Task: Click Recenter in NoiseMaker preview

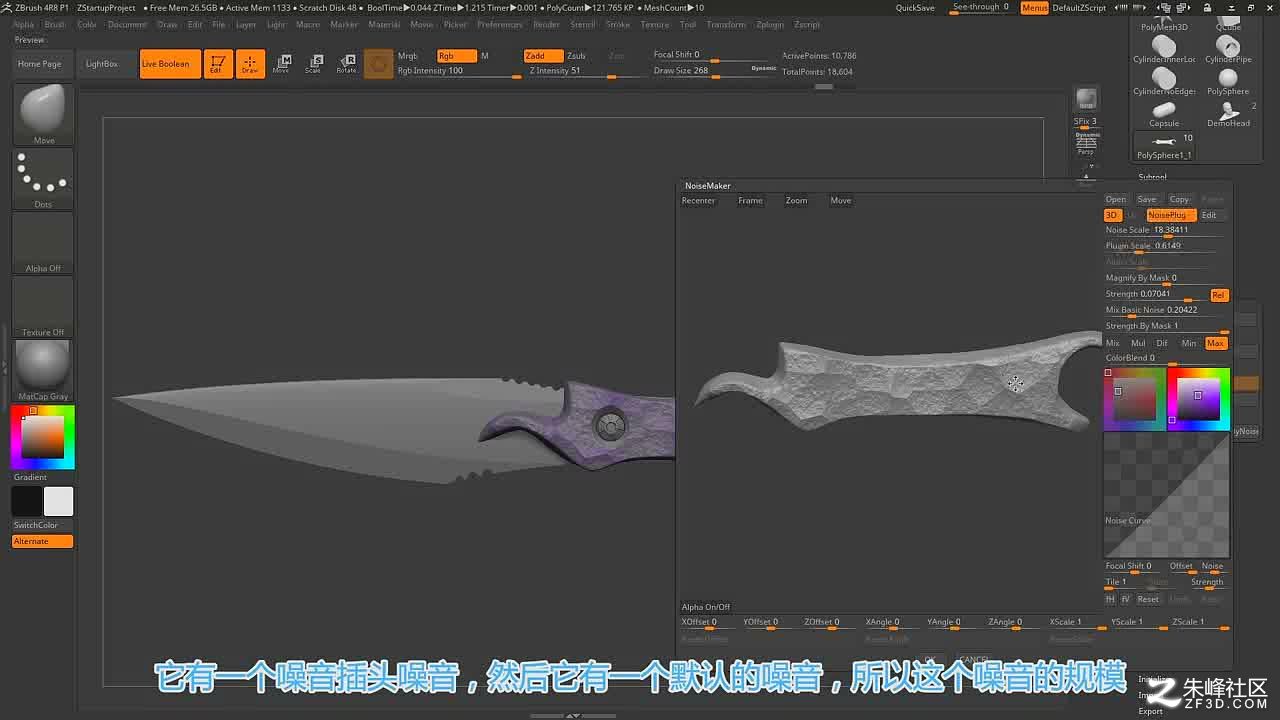Action: click(x=698, y=201)
